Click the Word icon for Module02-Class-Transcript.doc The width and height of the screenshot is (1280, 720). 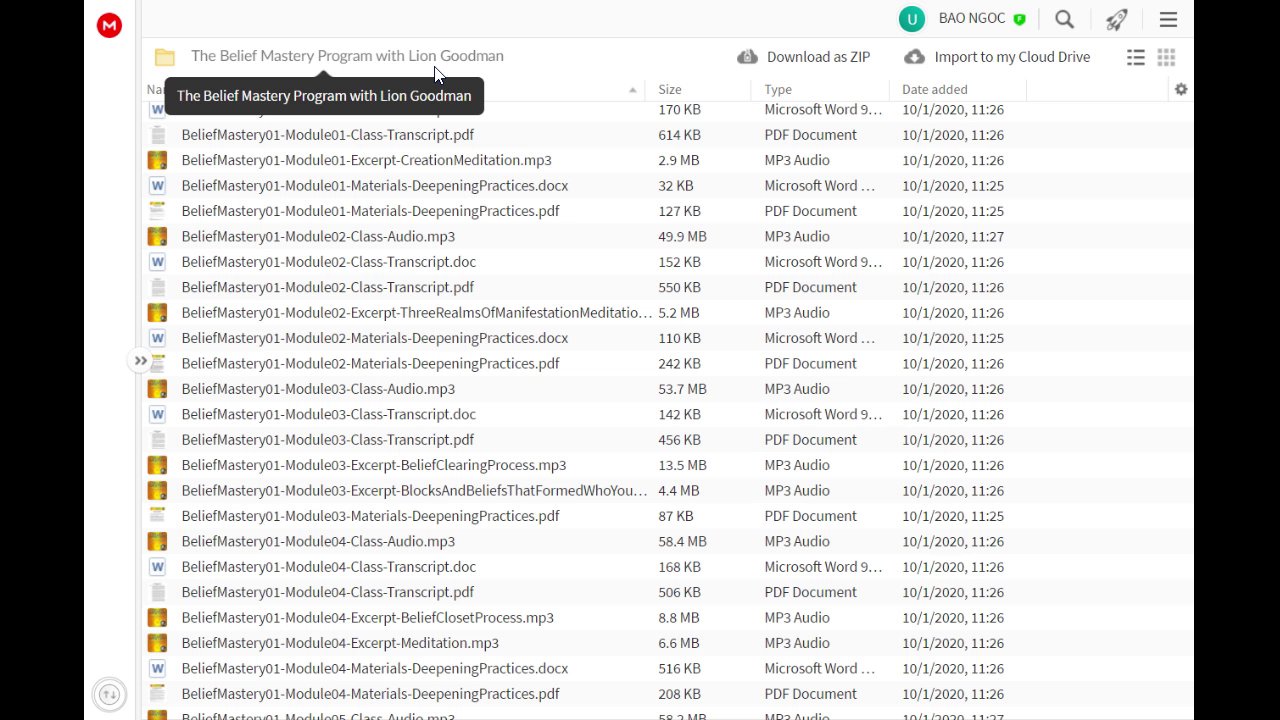(157, 262)
